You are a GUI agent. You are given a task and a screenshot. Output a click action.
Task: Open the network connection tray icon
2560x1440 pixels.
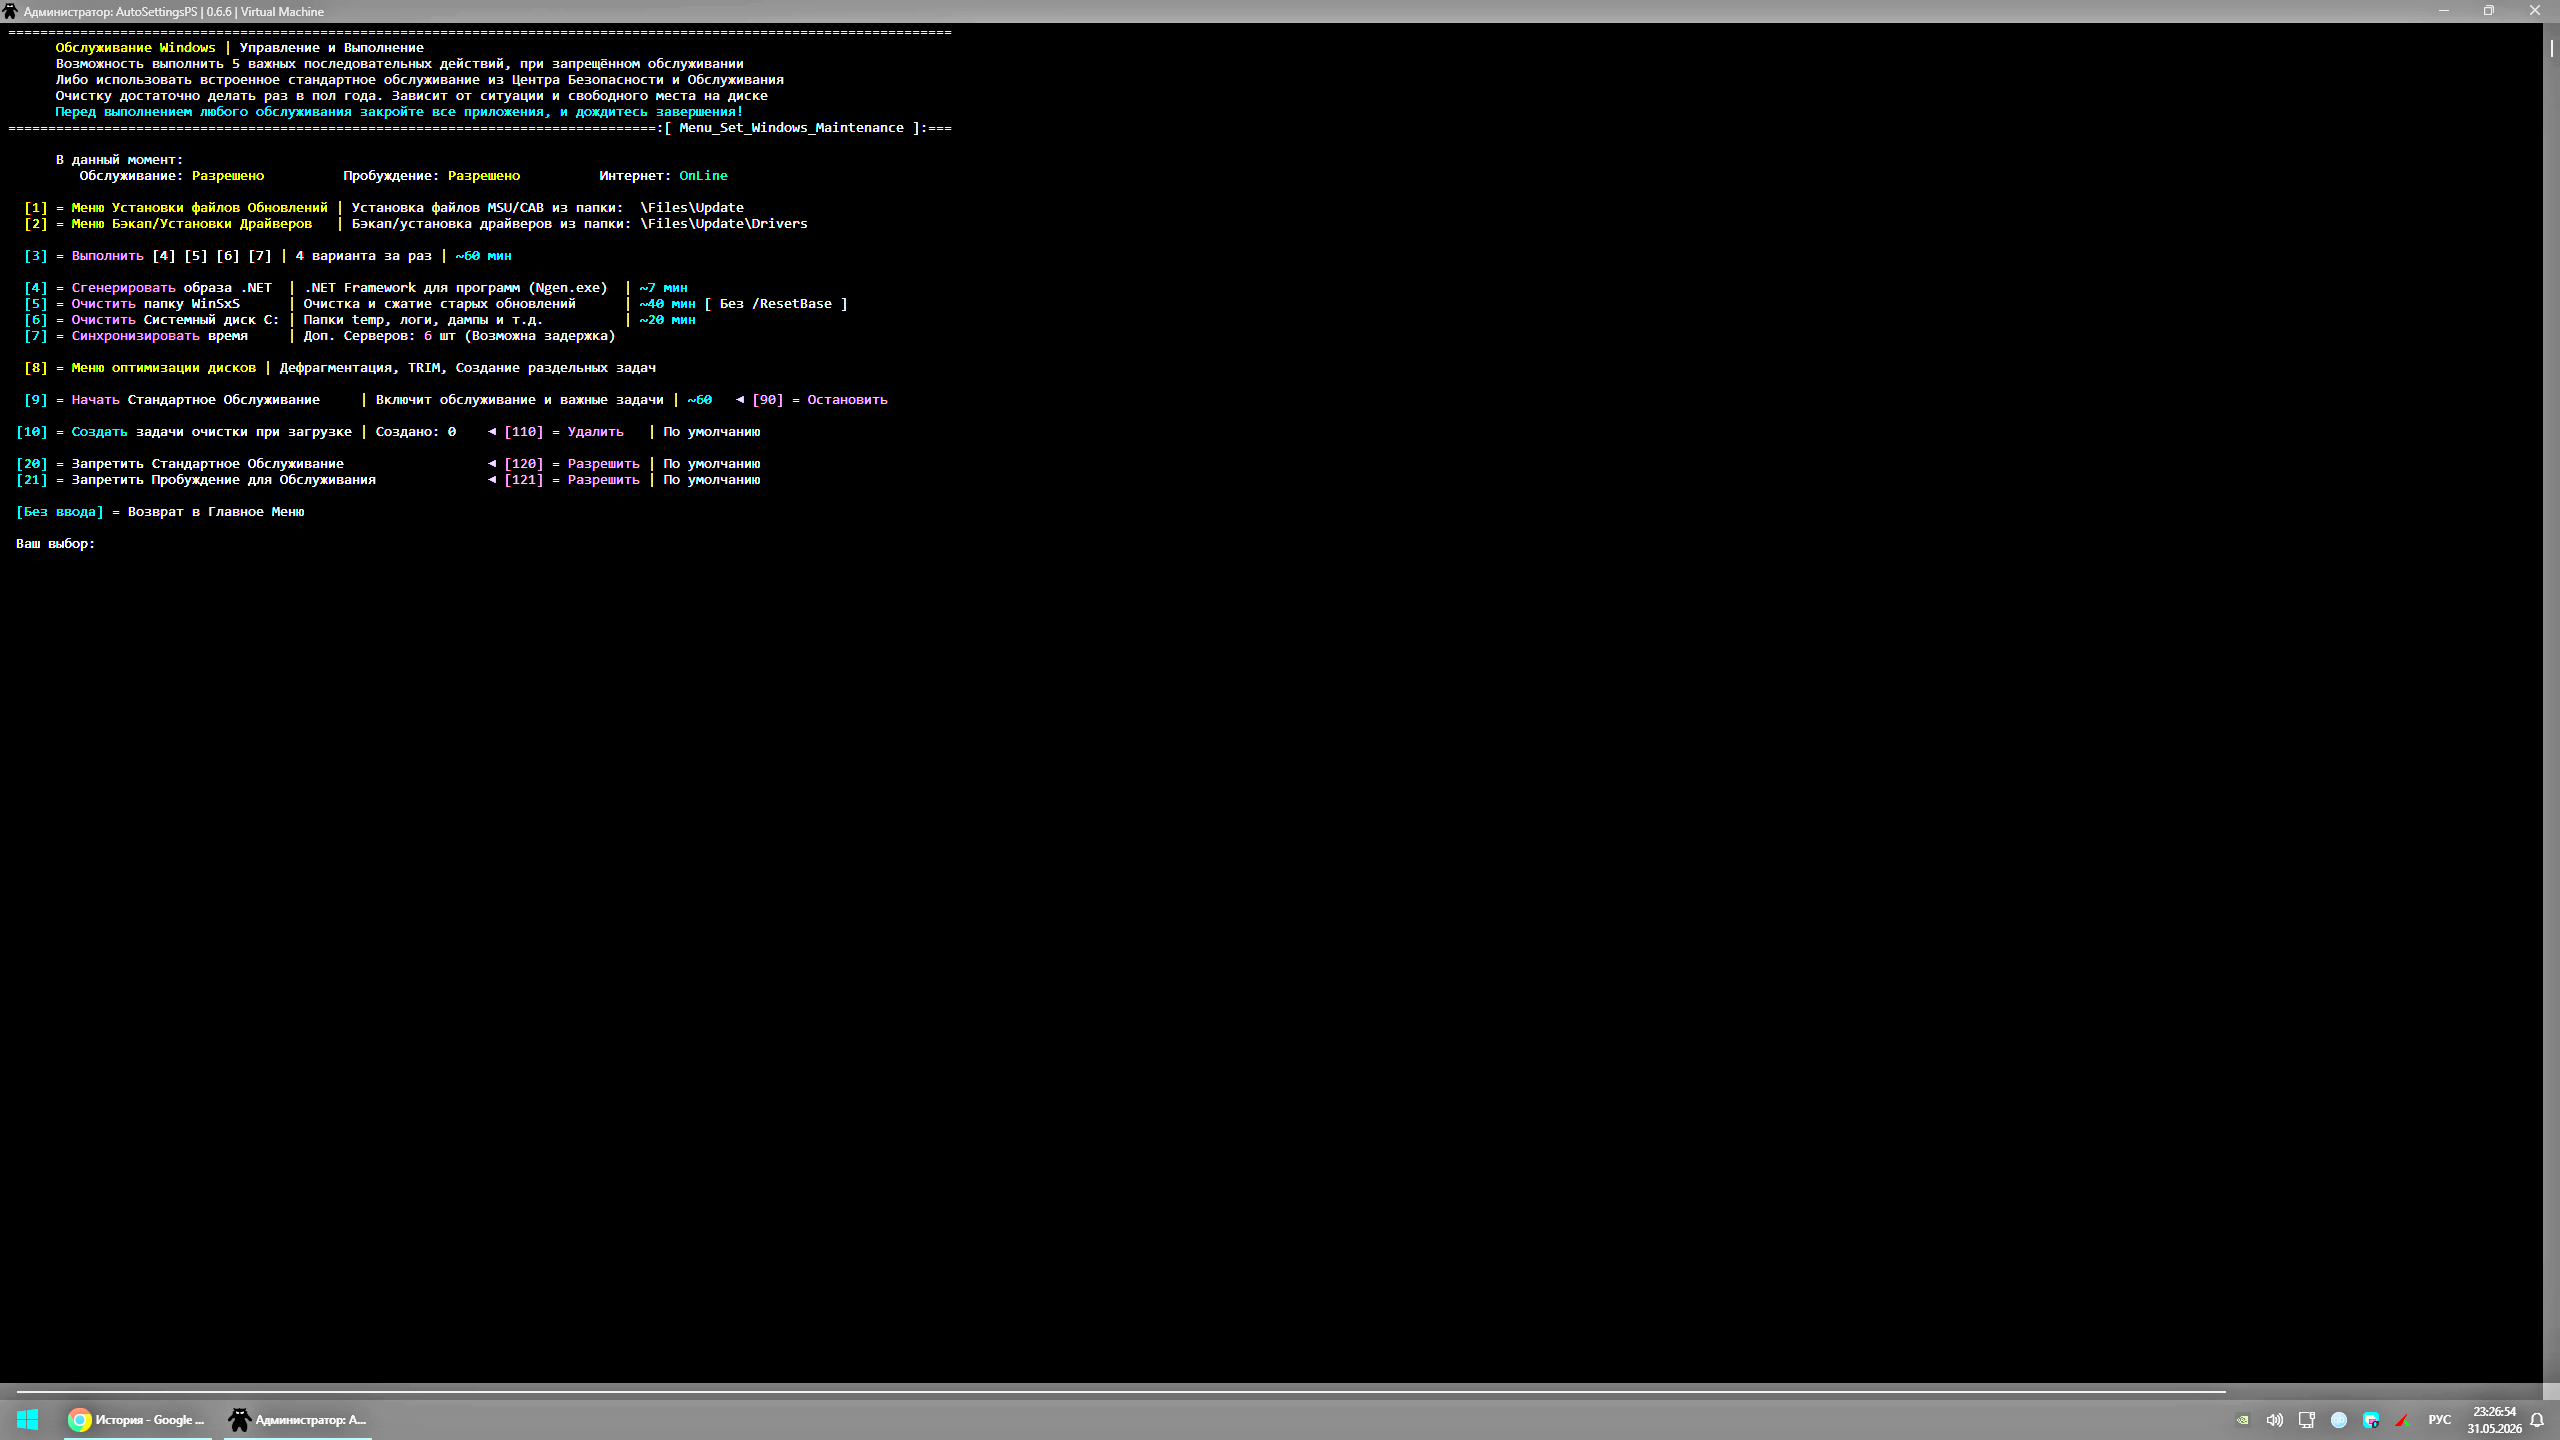[x=2306, y=1420]
